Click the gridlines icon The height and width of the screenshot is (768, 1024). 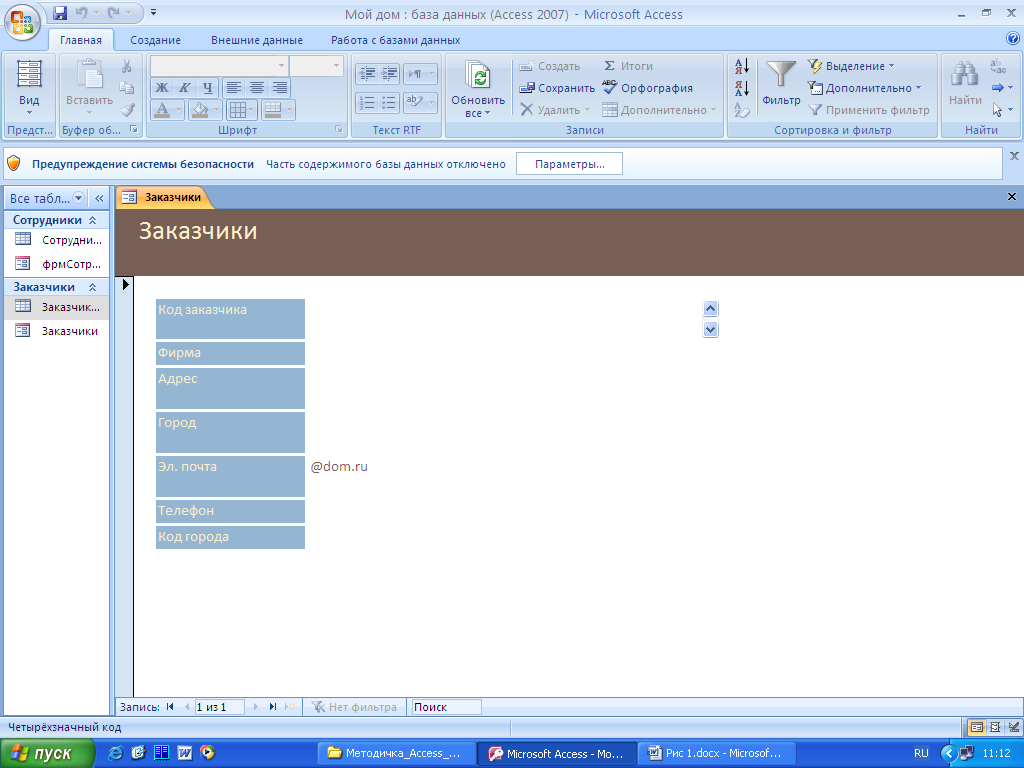pyautogui.click(x=238, y=110)
